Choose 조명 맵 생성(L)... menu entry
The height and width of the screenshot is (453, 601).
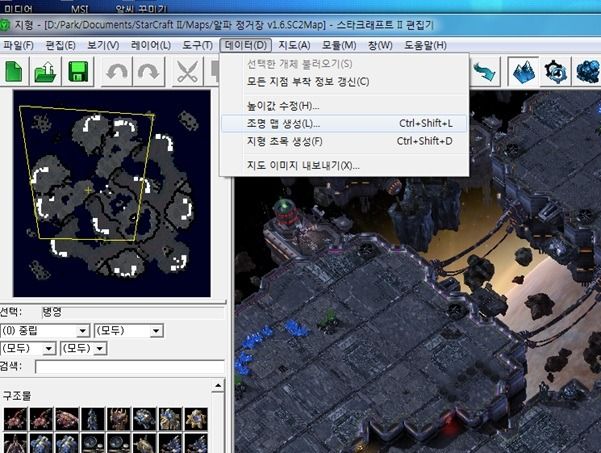pos(344,123)
